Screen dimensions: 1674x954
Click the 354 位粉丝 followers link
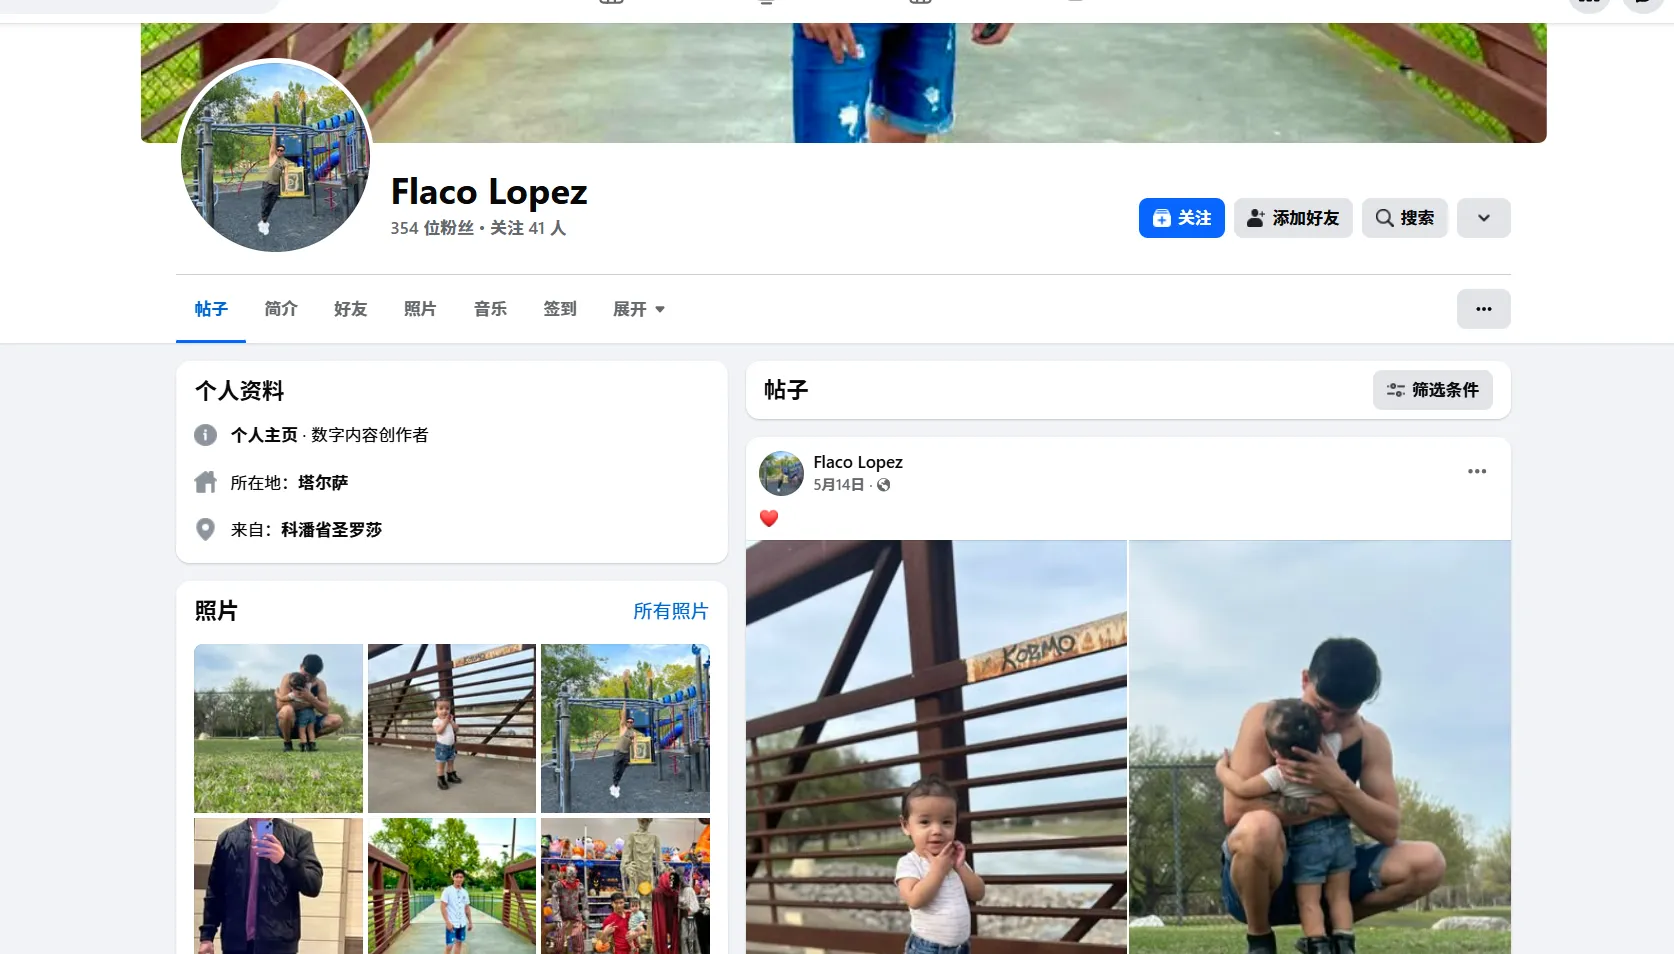(432, 228)
